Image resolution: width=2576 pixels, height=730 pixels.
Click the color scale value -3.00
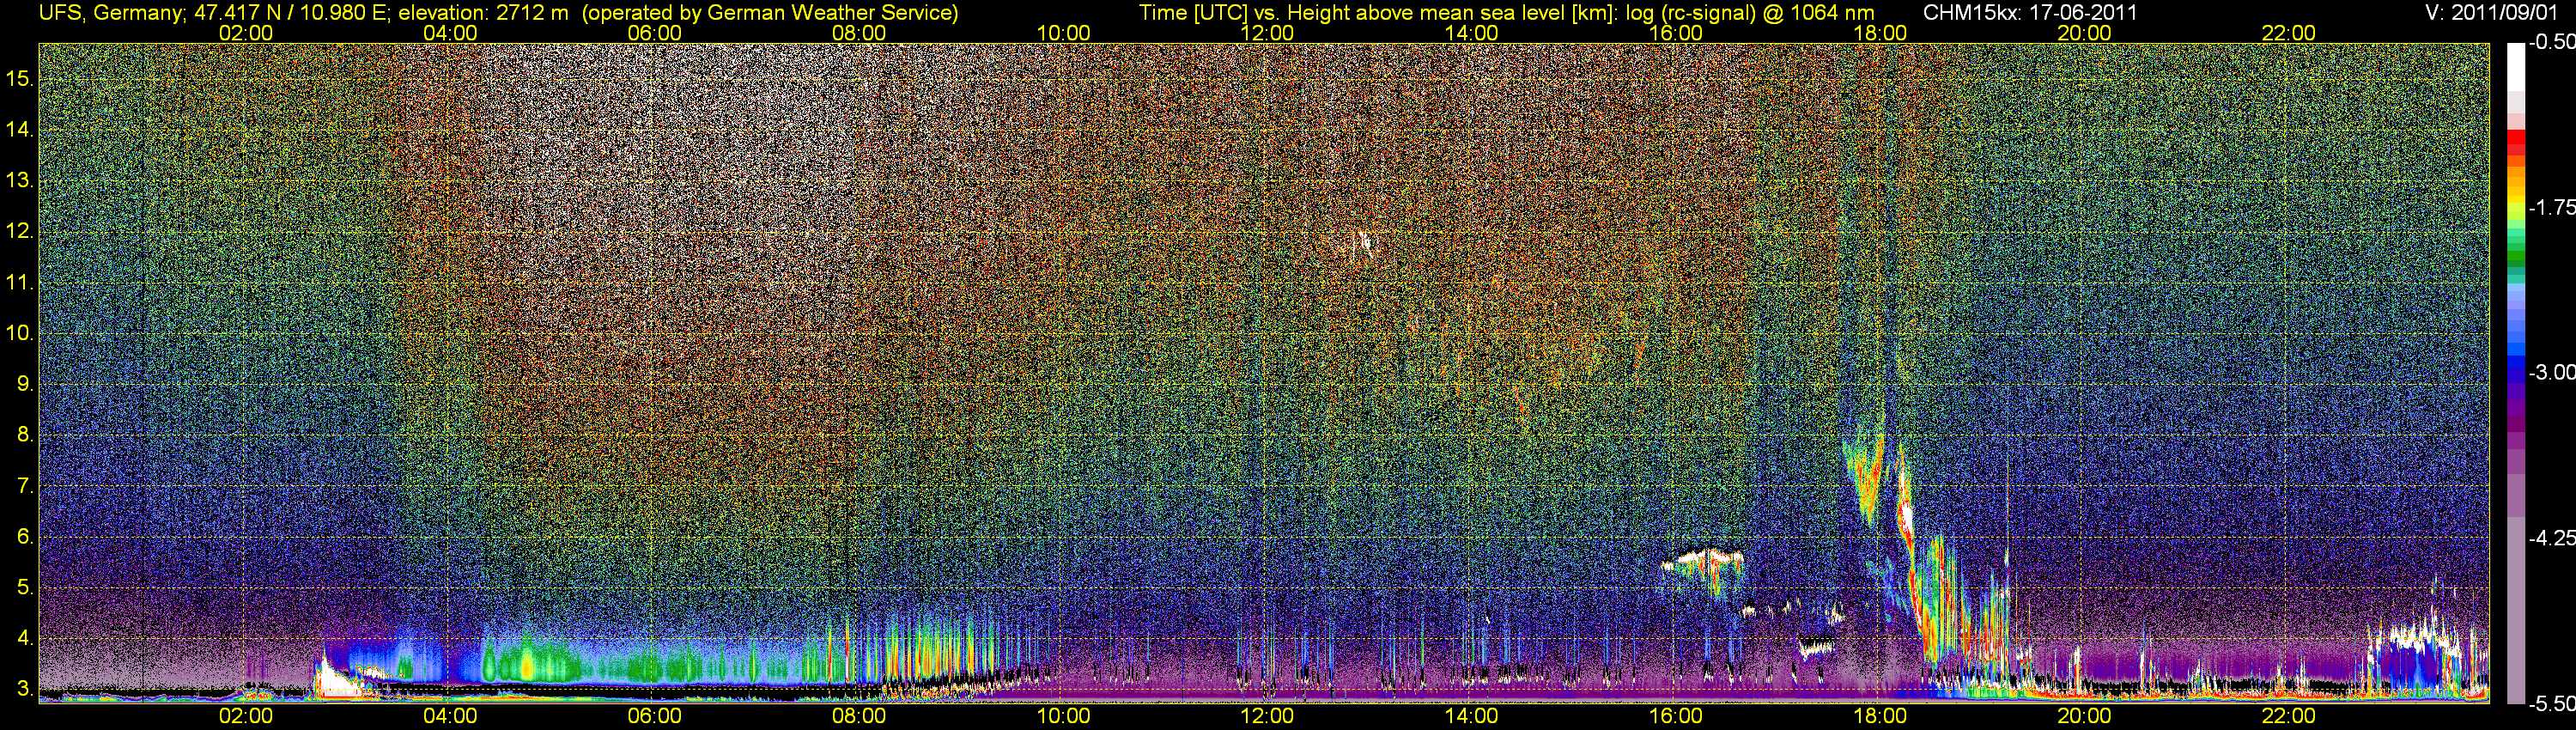(x=2552, y=373)
